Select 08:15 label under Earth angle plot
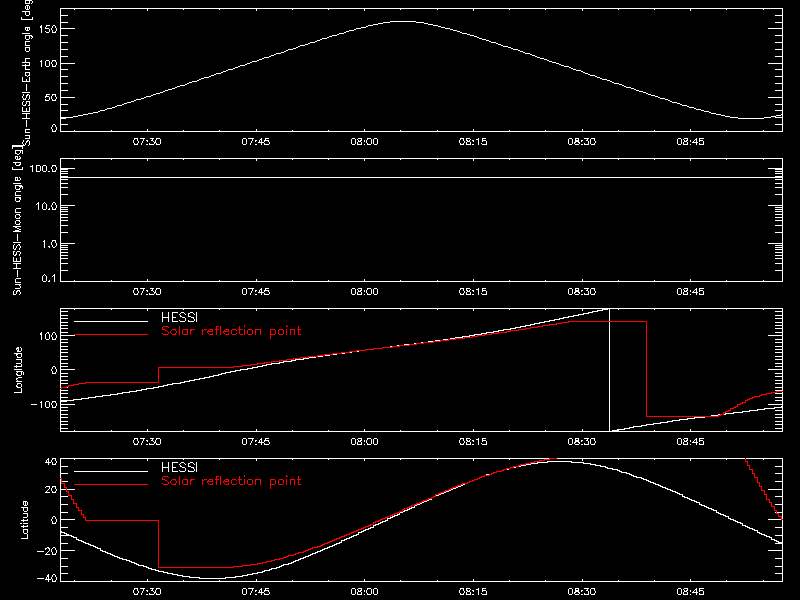The height and width of the screenshot is (600, 800). point(473,142)
